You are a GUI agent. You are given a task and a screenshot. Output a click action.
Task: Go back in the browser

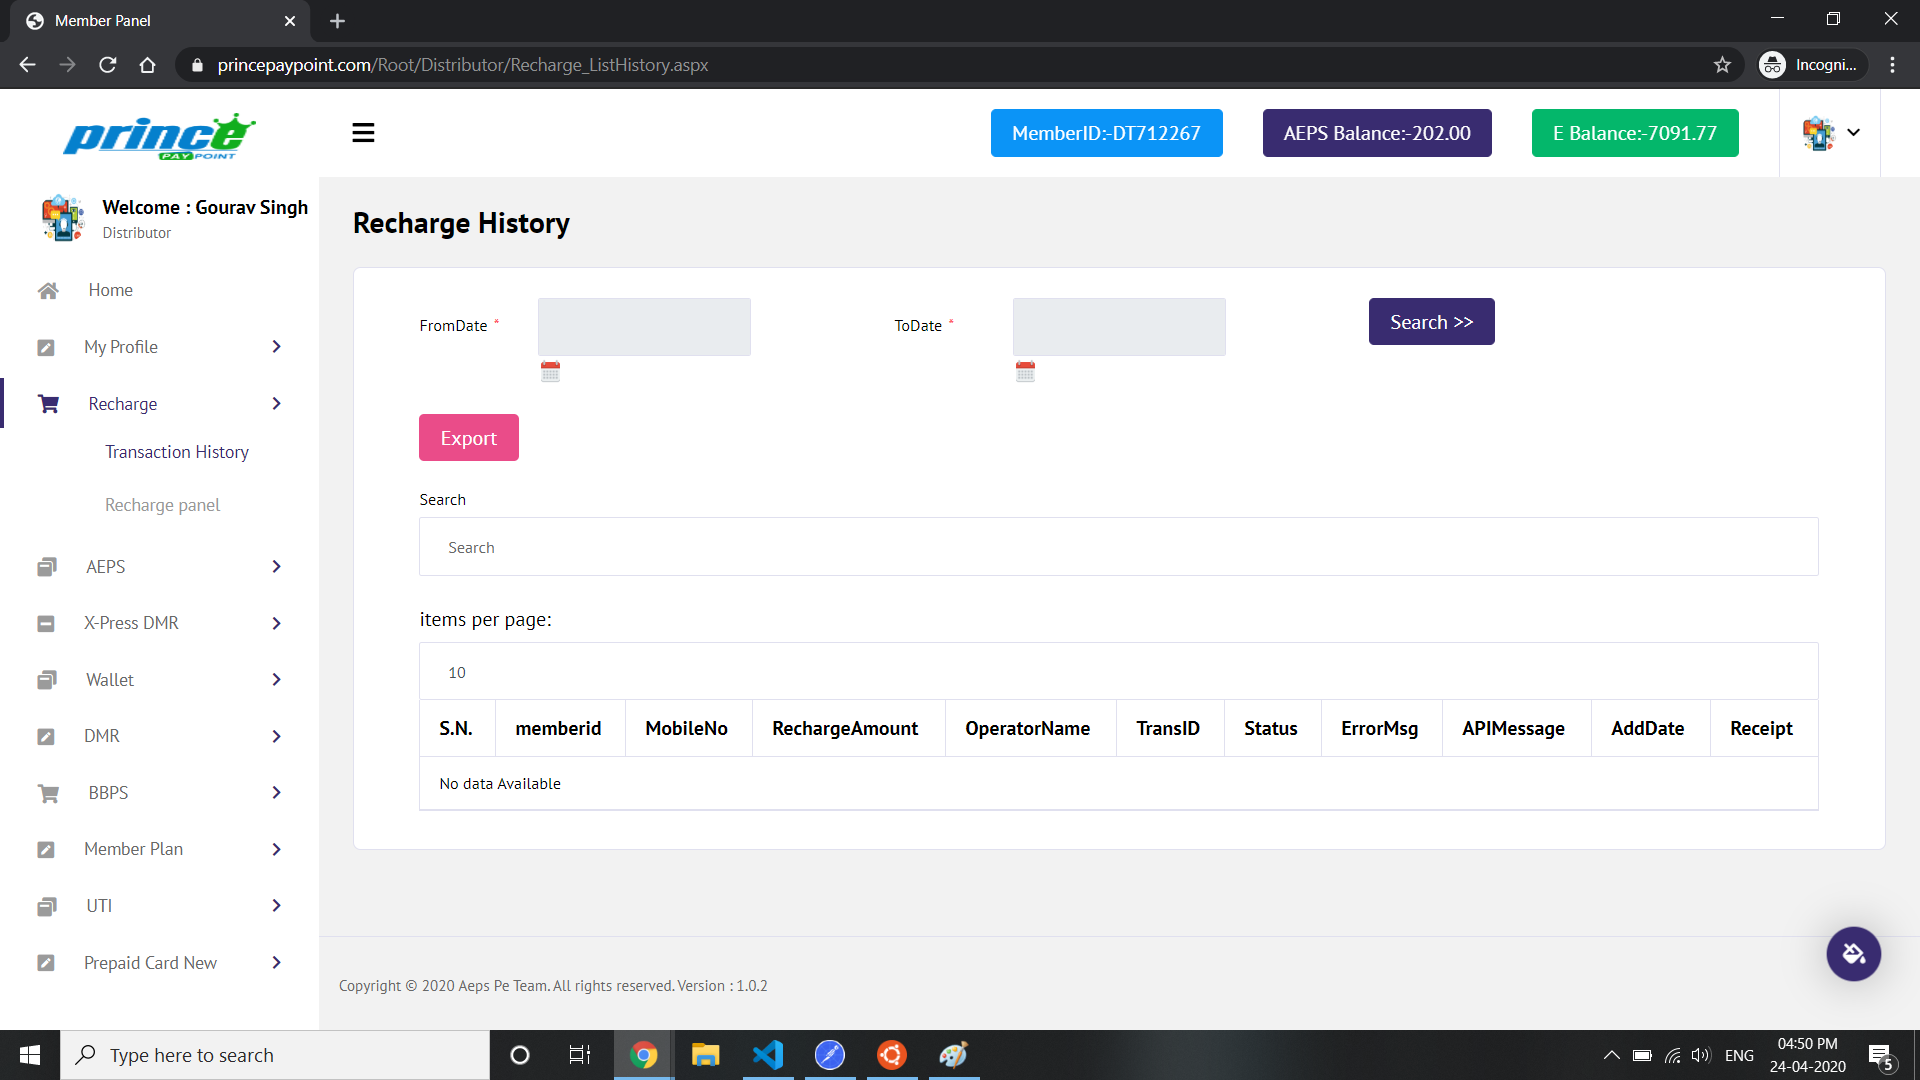28,65
